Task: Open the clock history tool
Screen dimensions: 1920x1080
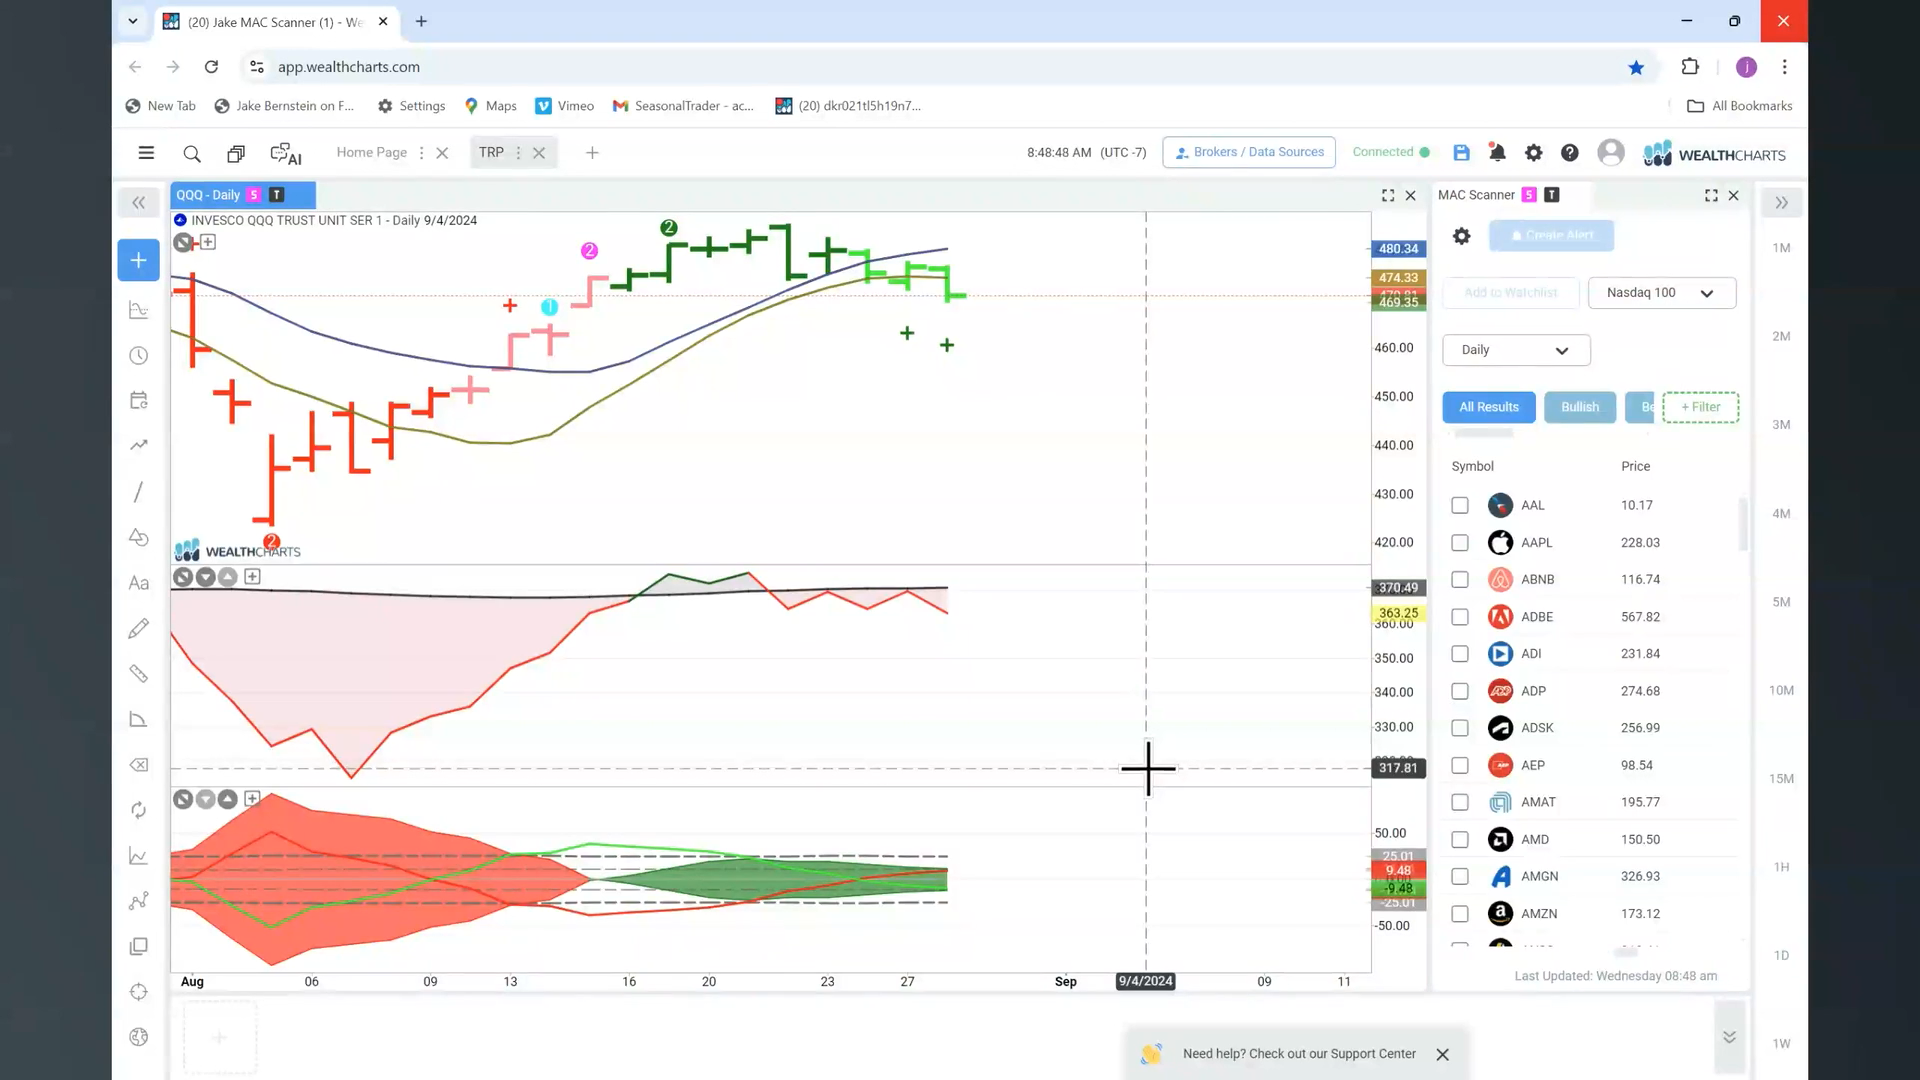Action: pyautogui.click(x=138, y=356)
